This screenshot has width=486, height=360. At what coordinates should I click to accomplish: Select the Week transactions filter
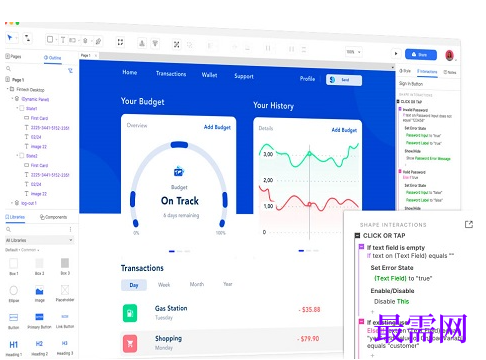(x=164, y=285)
